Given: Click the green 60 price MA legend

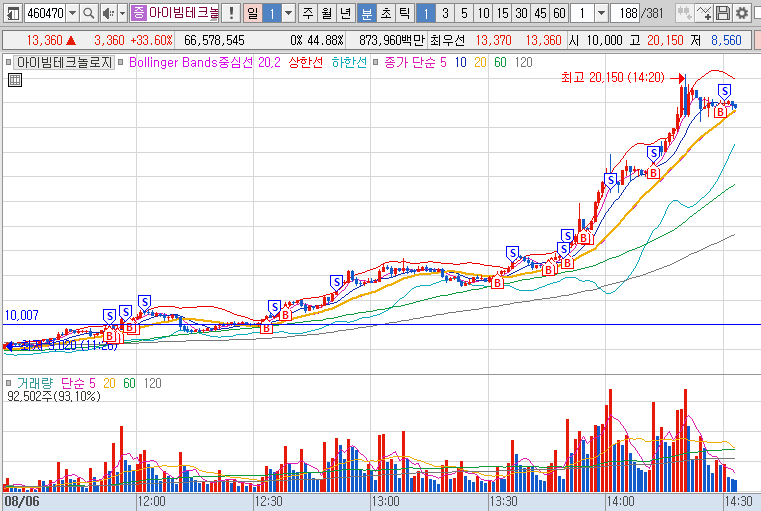Looking at the screenshot, I should click(500, 62).
